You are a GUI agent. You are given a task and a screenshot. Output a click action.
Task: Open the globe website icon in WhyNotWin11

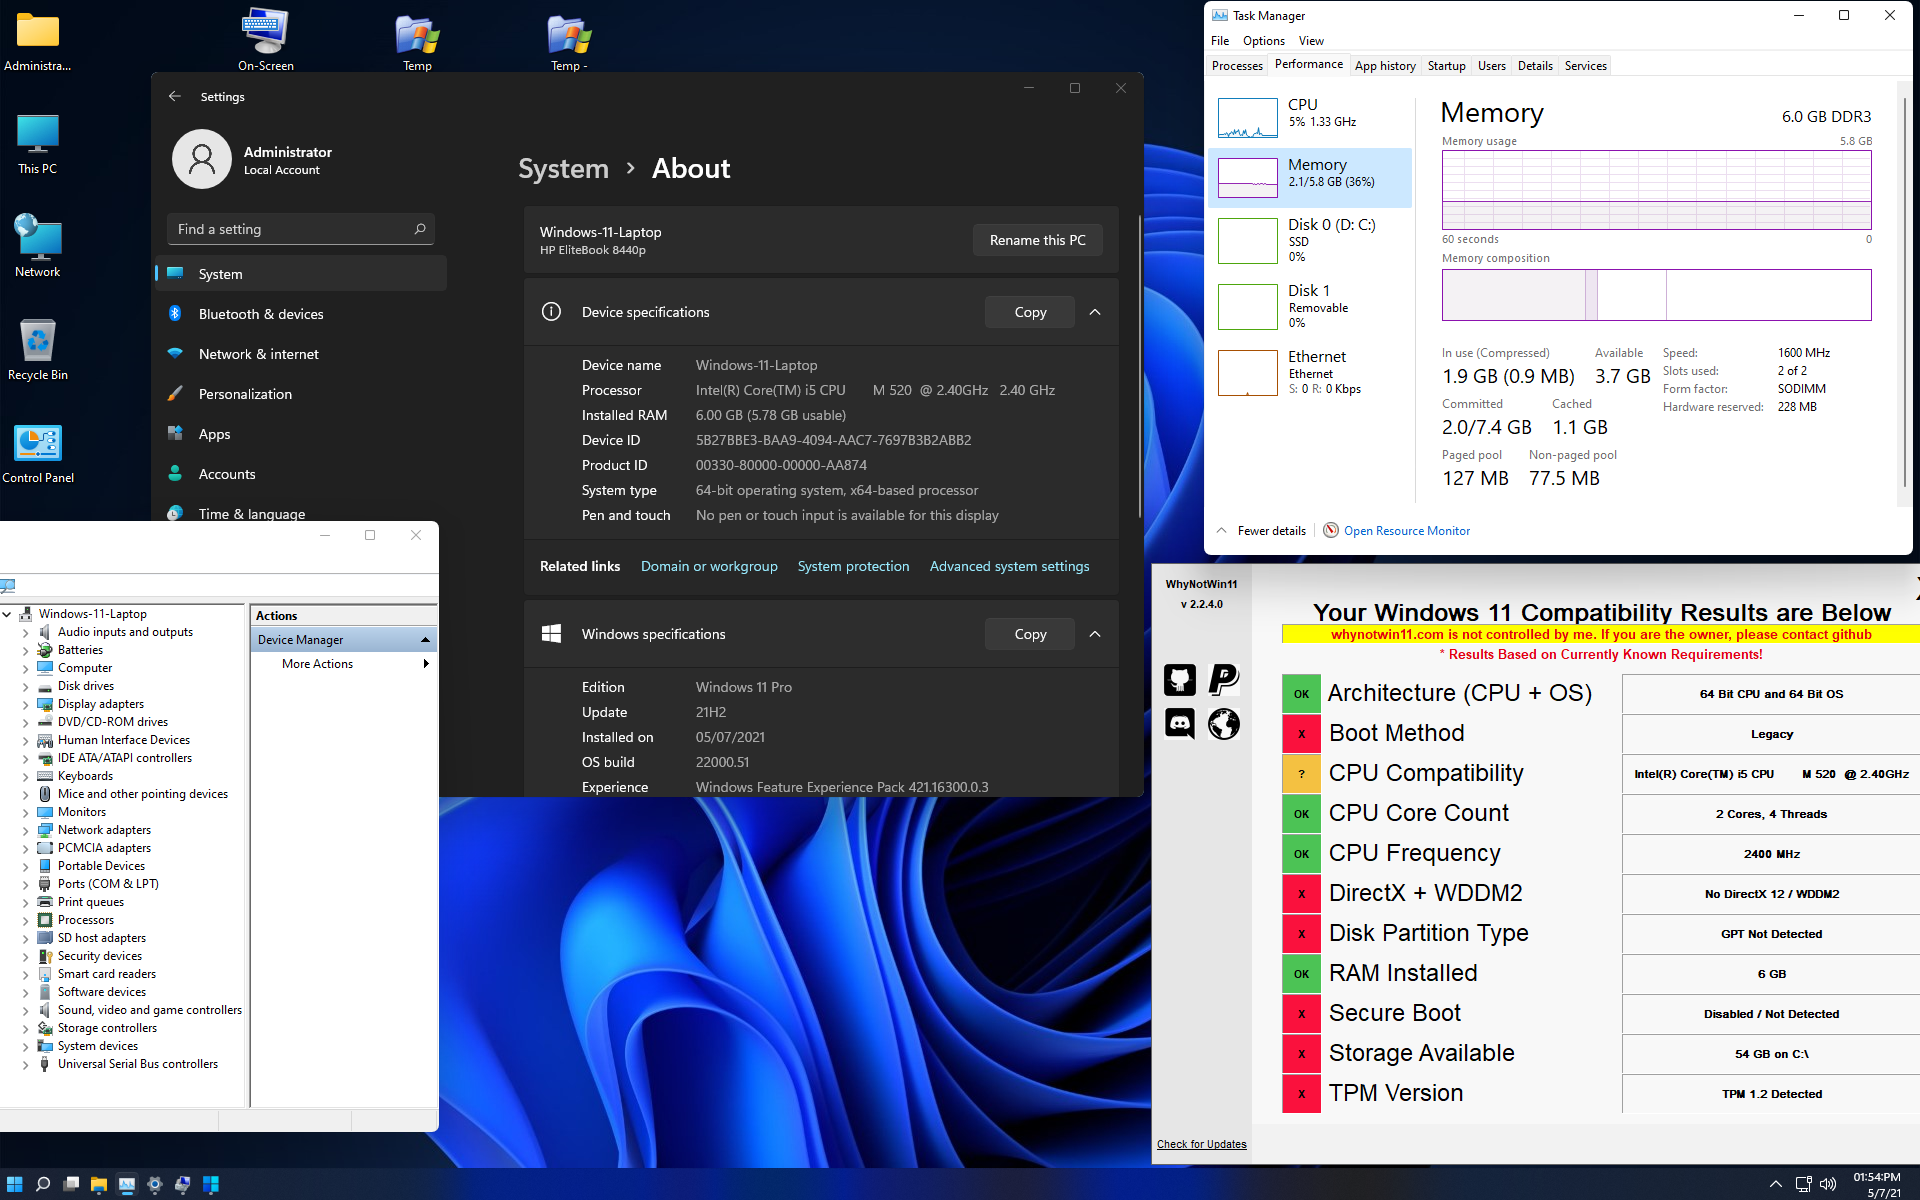point(1224,723)
